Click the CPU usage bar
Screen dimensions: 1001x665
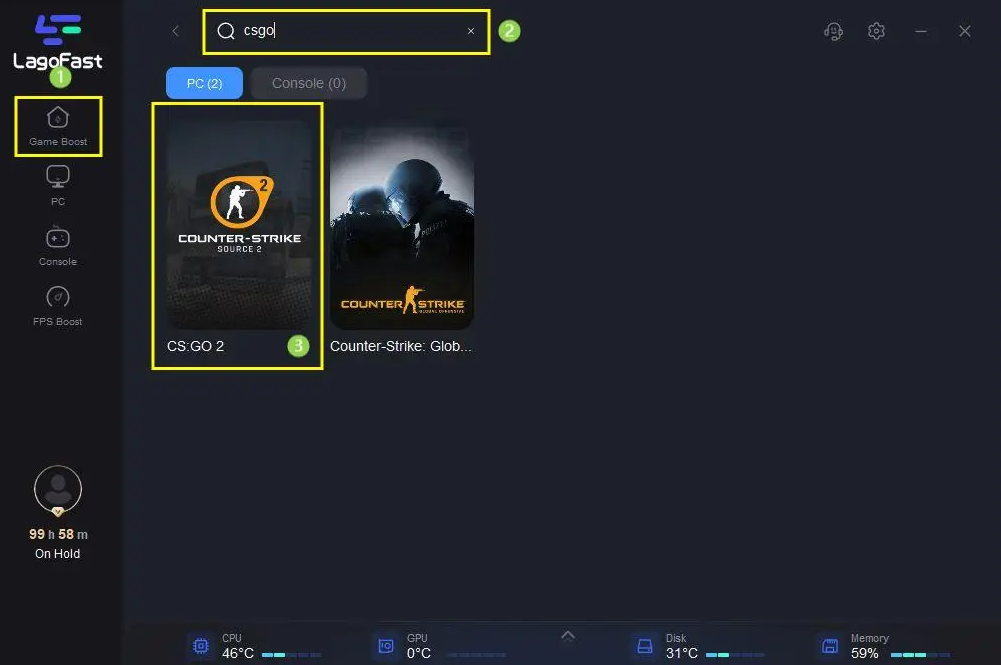tap(291, 655)
